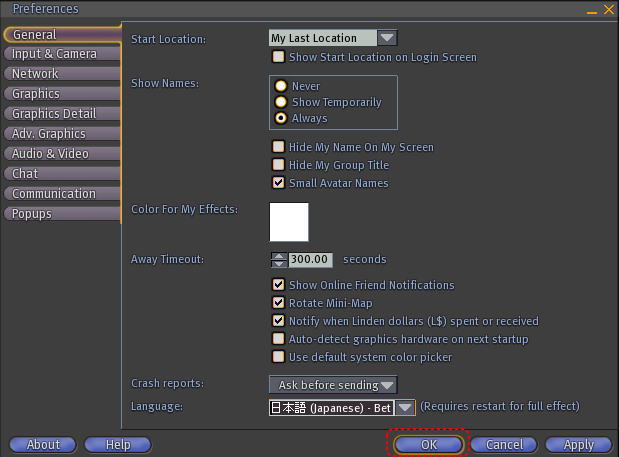Open the Communication tab
The image size is (619, 457).
tap(62, 194)
